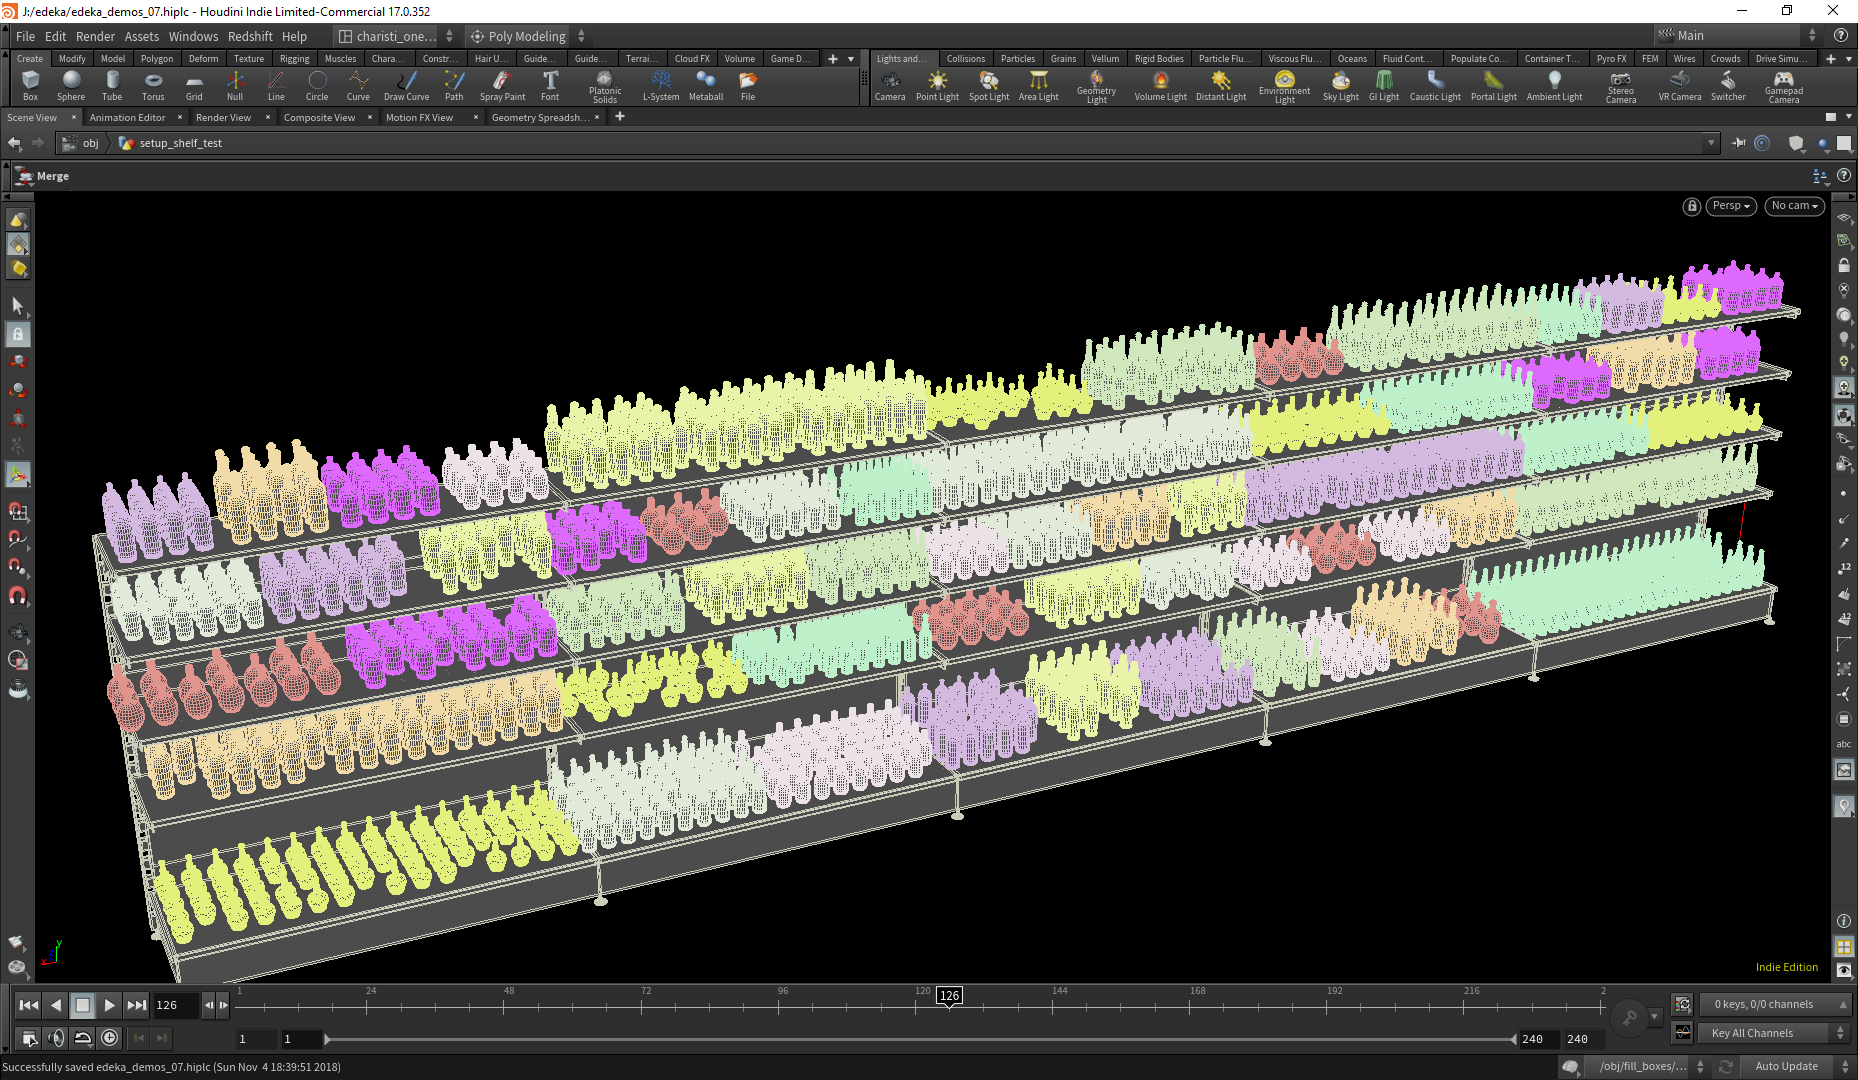Switch to the Render View tab
The width and height of the screenshot is (1858, 1080).
click(223, 117)
